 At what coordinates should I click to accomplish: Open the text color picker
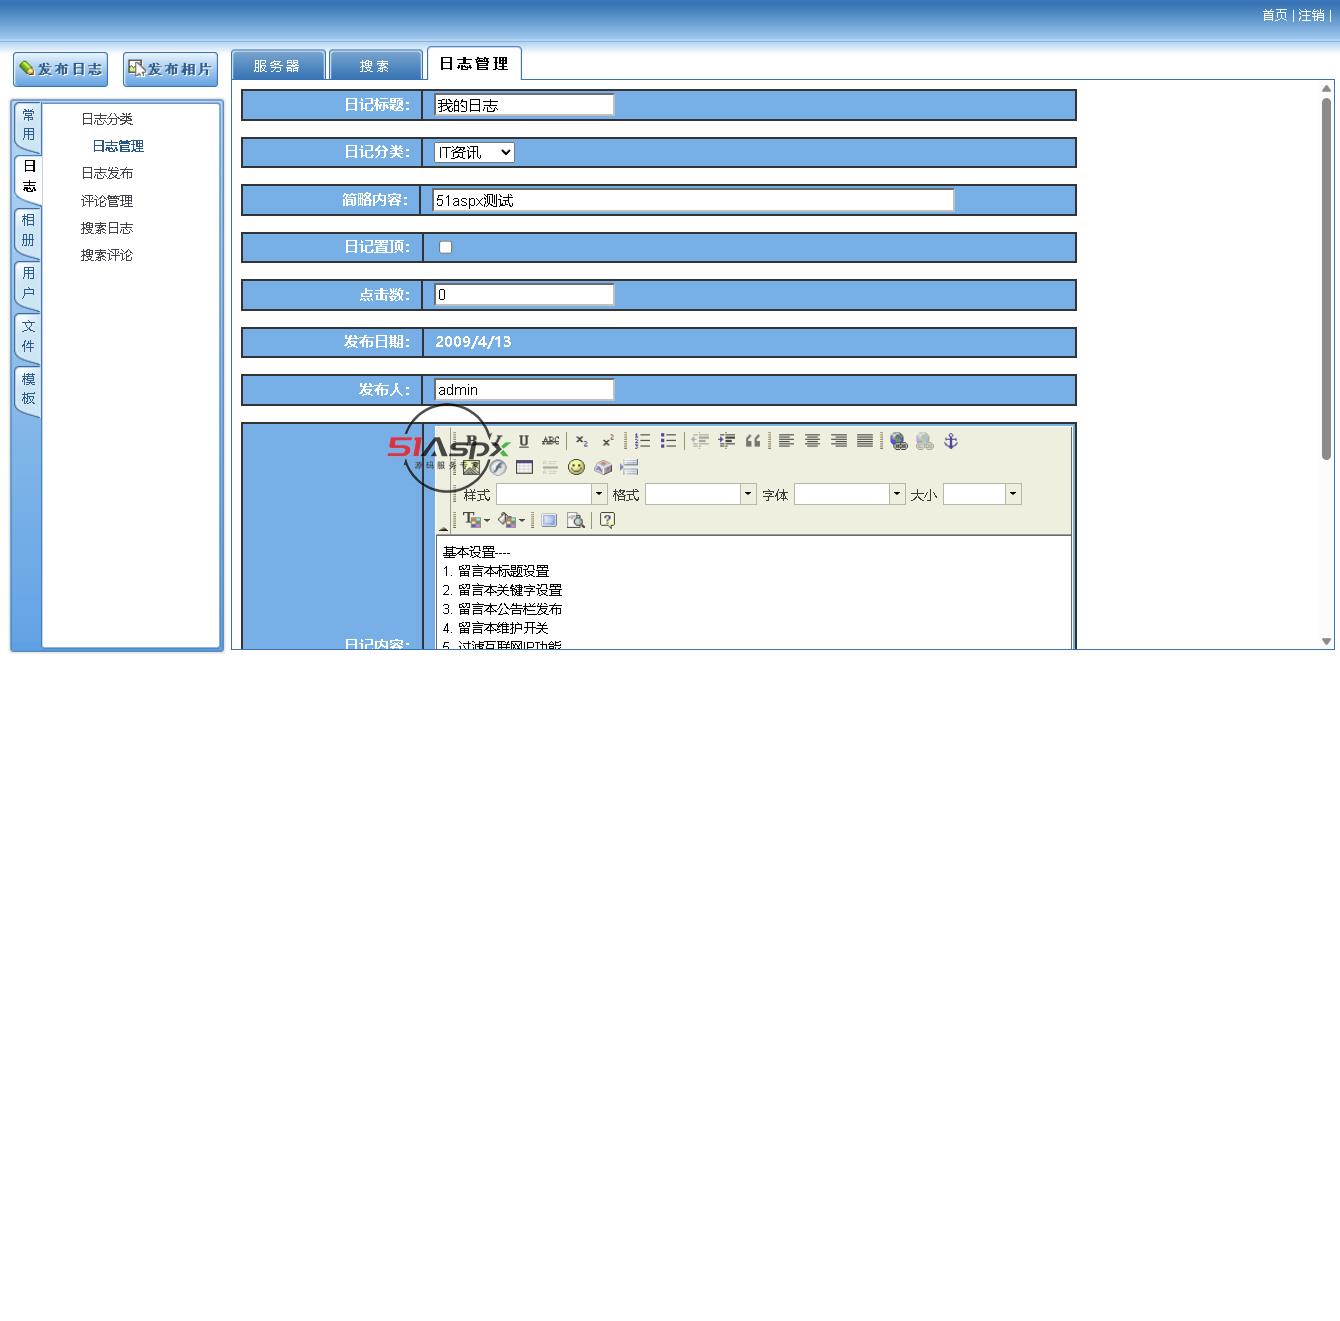pyautogui.click(x=476, y=520)
